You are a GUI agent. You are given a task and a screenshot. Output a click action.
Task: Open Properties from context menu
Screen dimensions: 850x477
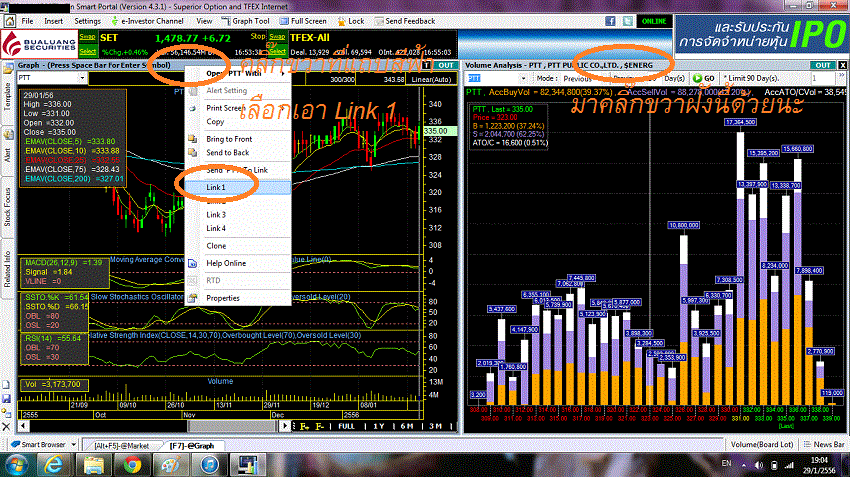pyautogui.click(x=223, y=298)
